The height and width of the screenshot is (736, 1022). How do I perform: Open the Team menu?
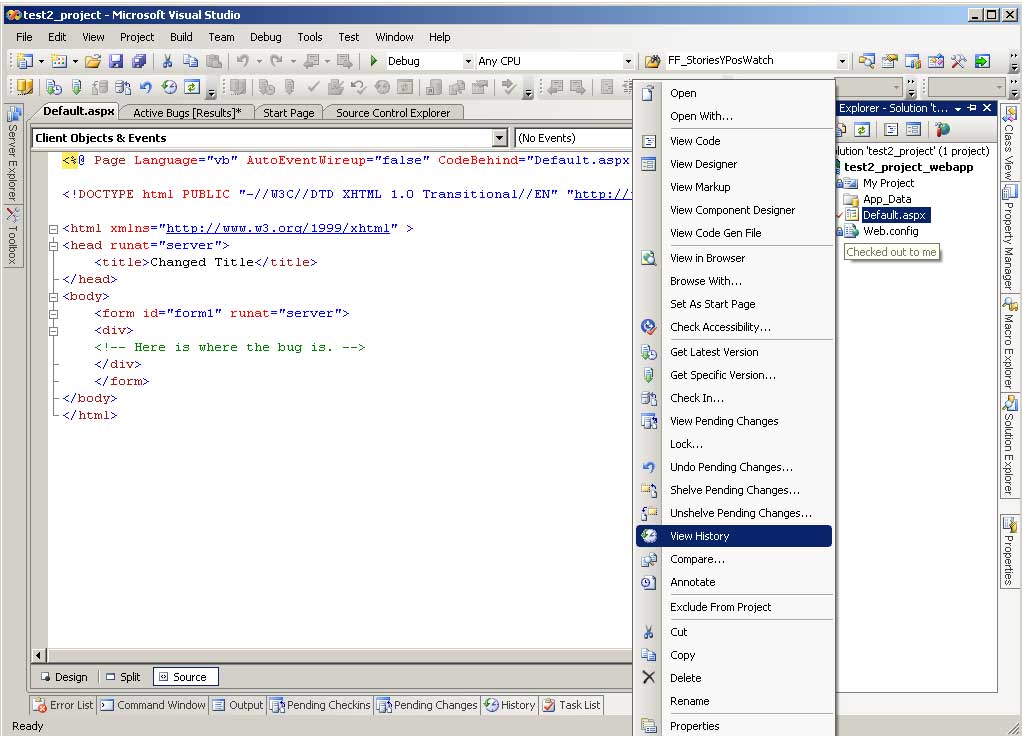pyautogui.click(x=221, y=37)
